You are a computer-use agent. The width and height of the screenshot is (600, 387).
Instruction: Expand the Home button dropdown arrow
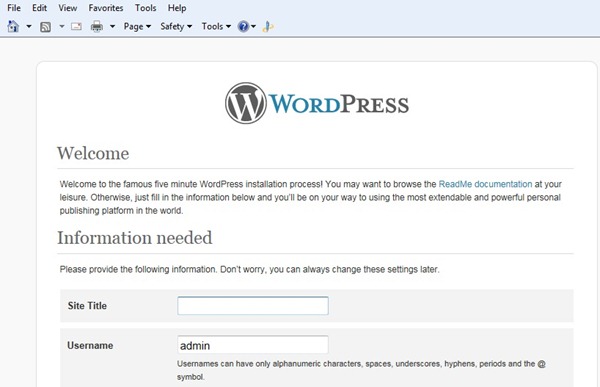(29, 26)
